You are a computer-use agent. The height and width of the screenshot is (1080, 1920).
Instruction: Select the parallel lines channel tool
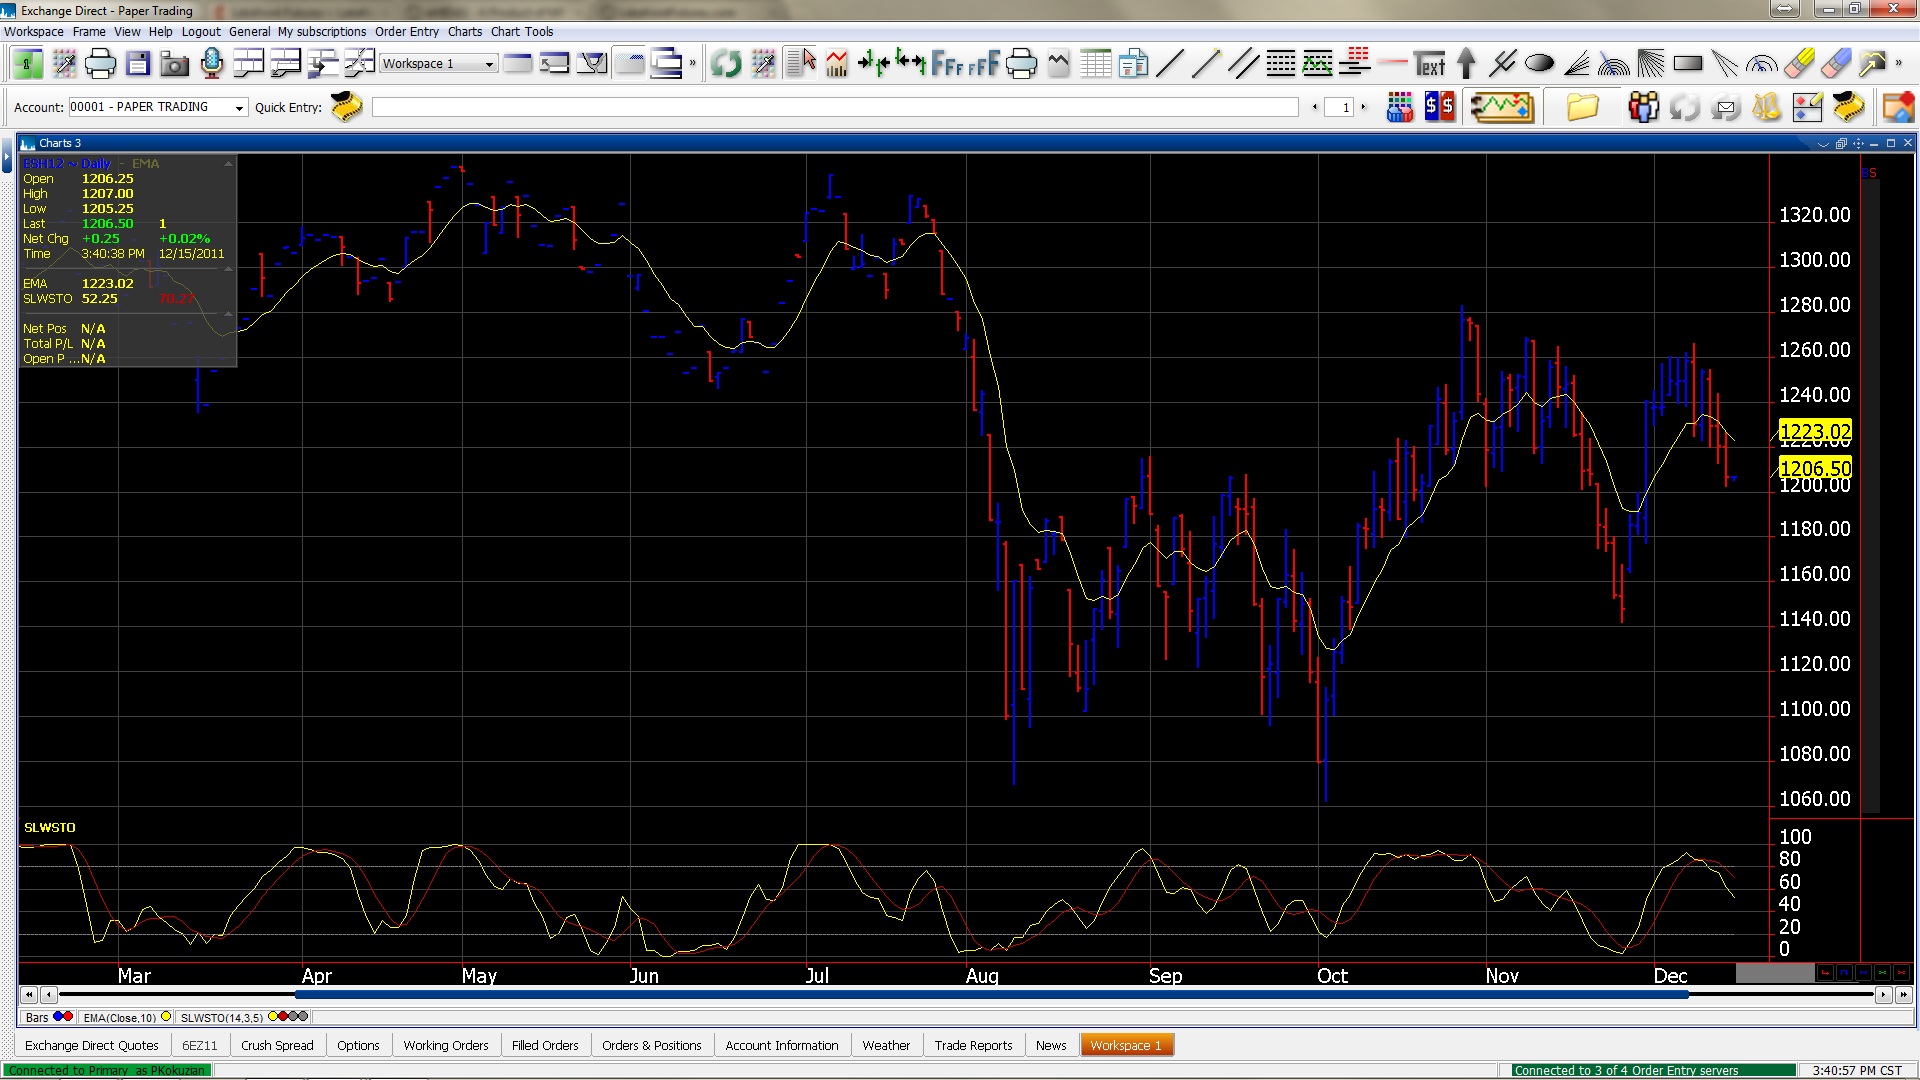(x=1243, y=64)
